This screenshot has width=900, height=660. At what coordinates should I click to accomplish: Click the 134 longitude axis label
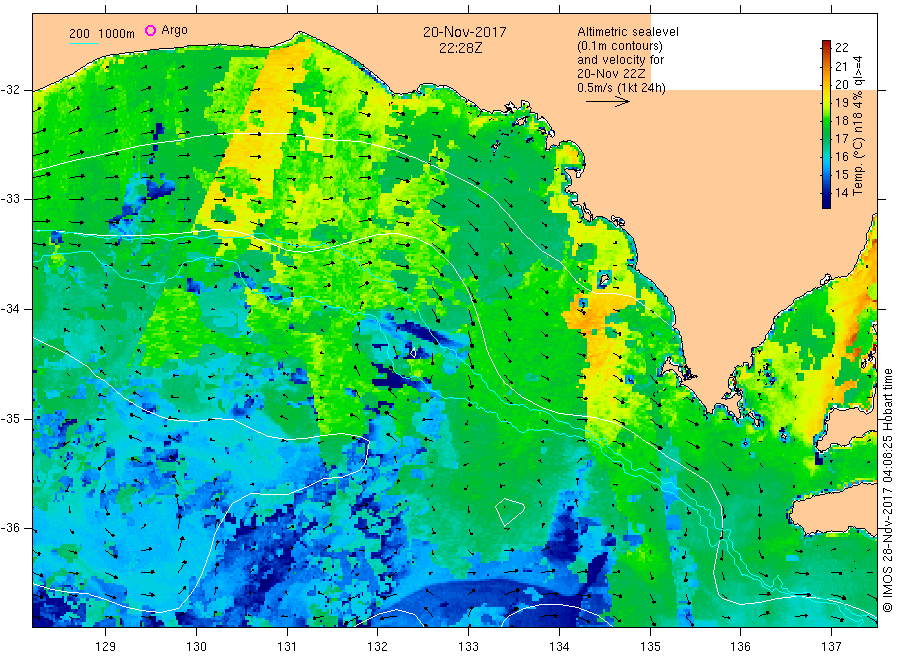[559, 646]
